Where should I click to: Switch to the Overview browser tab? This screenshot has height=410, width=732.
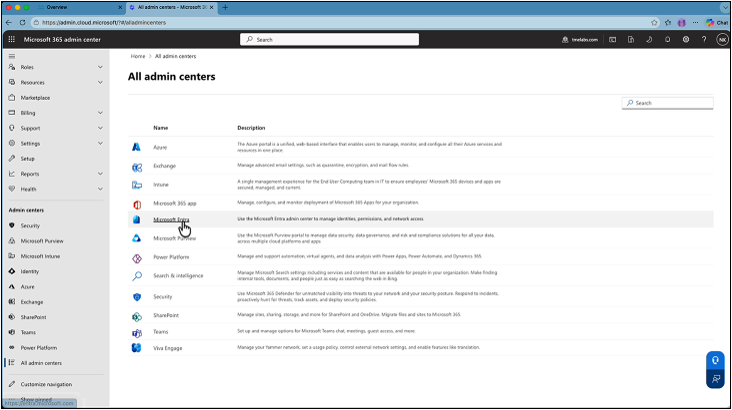(x=79, y=7)
